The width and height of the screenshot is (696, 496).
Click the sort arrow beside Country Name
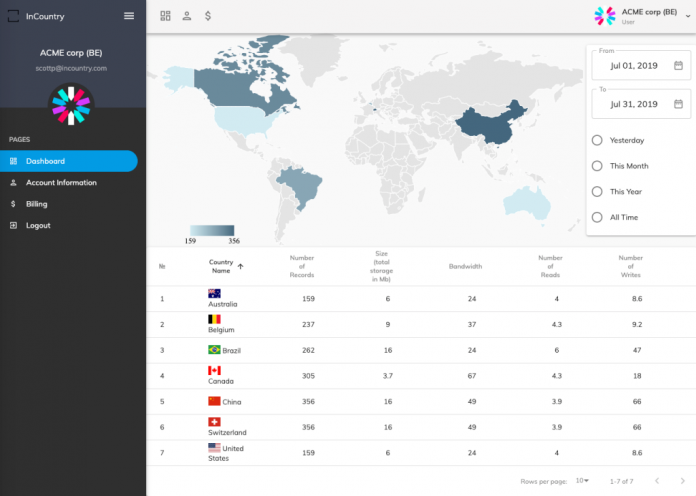pos(240,267)
